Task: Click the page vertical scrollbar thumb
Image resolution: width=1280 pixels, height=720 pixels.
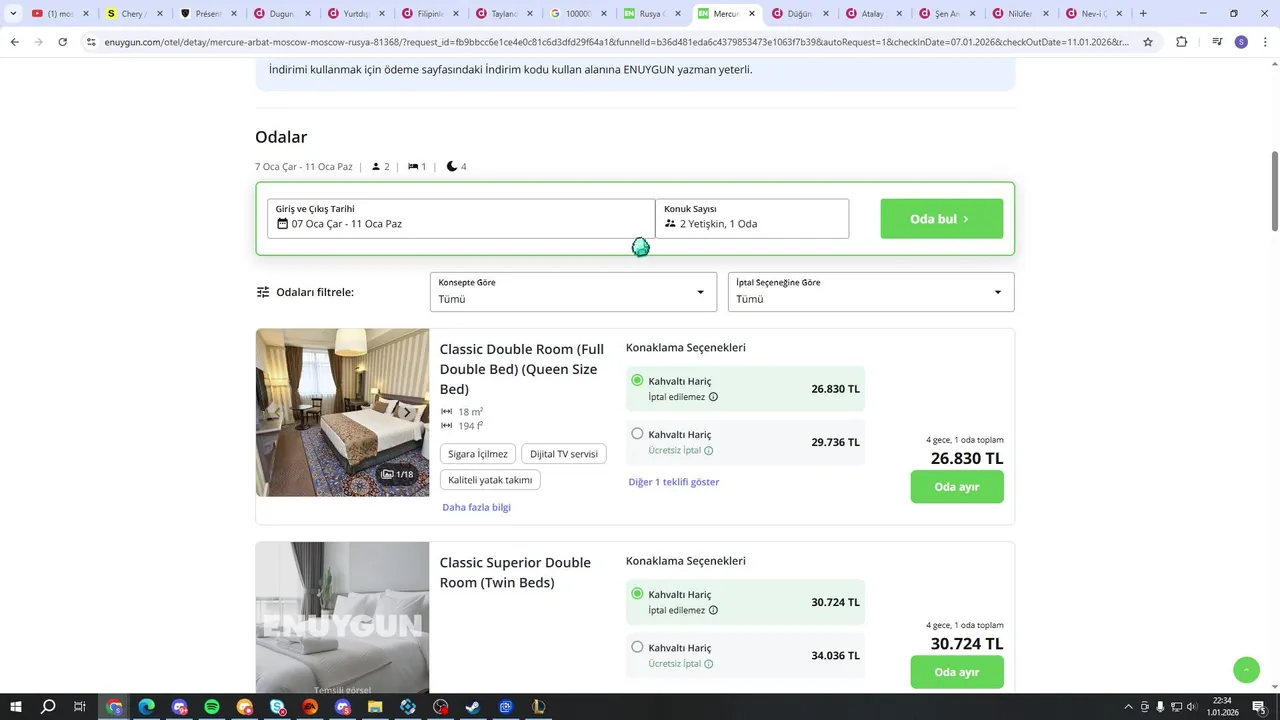Action: pyautogui.click(x=1274, y=191)
